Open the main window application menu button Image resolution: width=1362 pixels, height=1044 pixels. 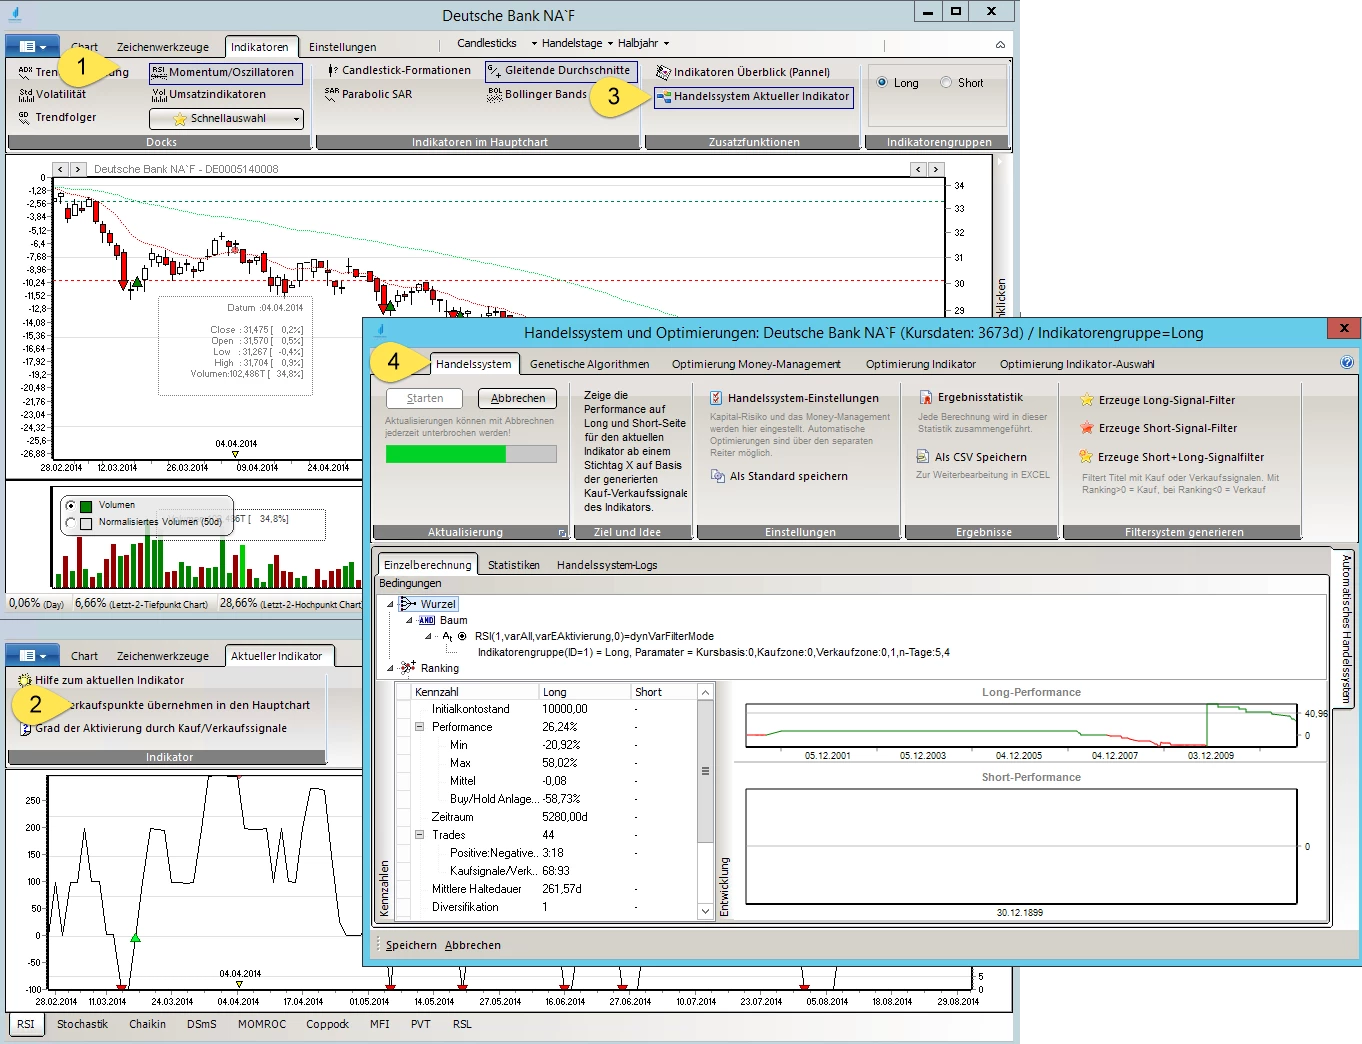[32, 46]
